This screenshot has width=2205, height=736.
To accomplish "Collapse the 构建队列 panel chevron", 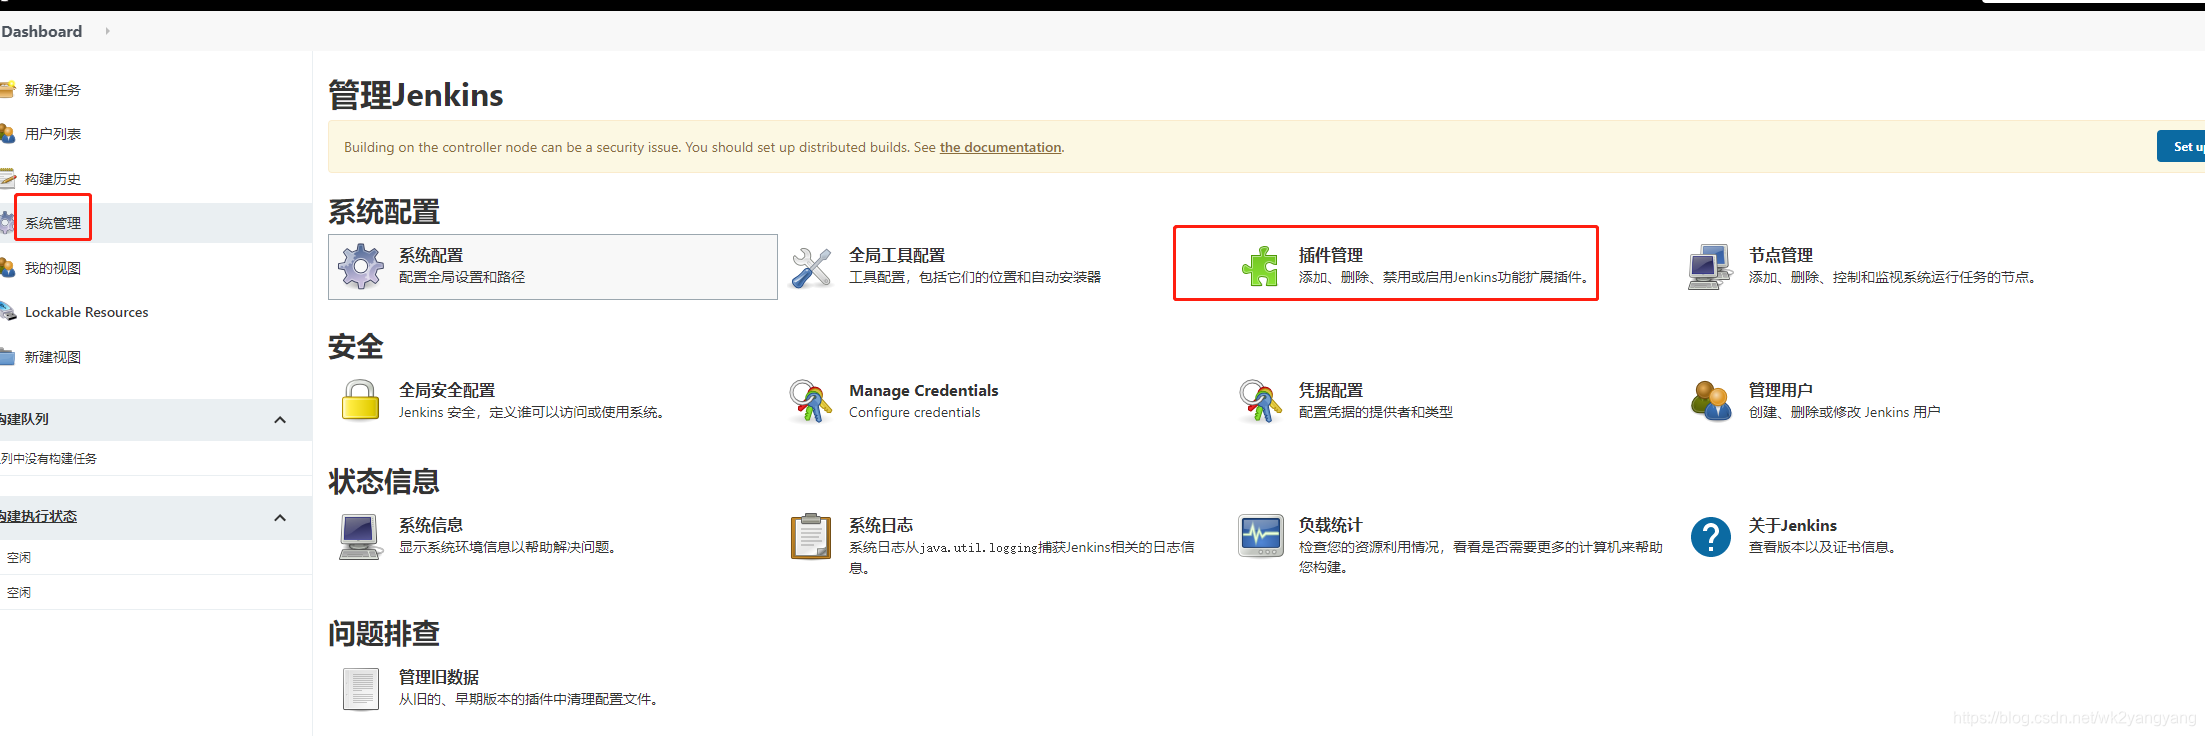I will [280, 420].
